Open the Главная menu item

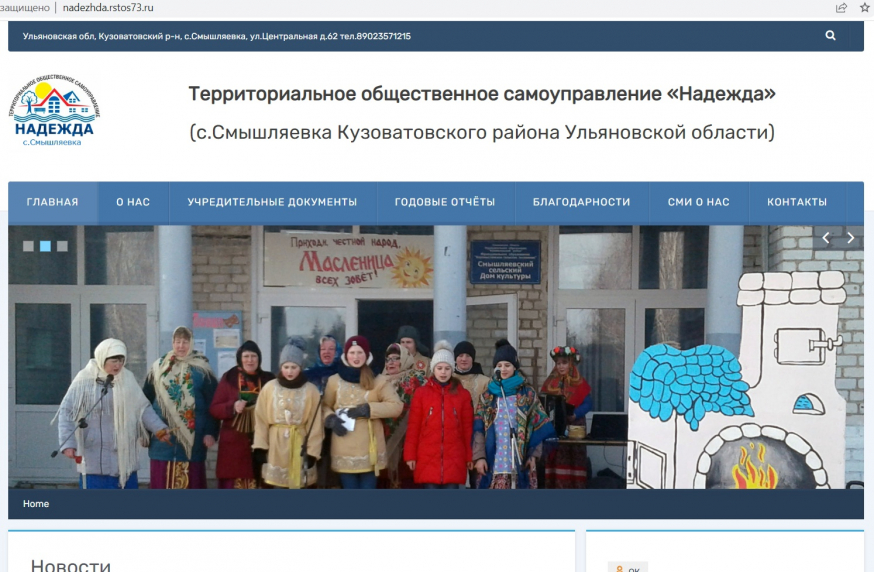(52, 202)
